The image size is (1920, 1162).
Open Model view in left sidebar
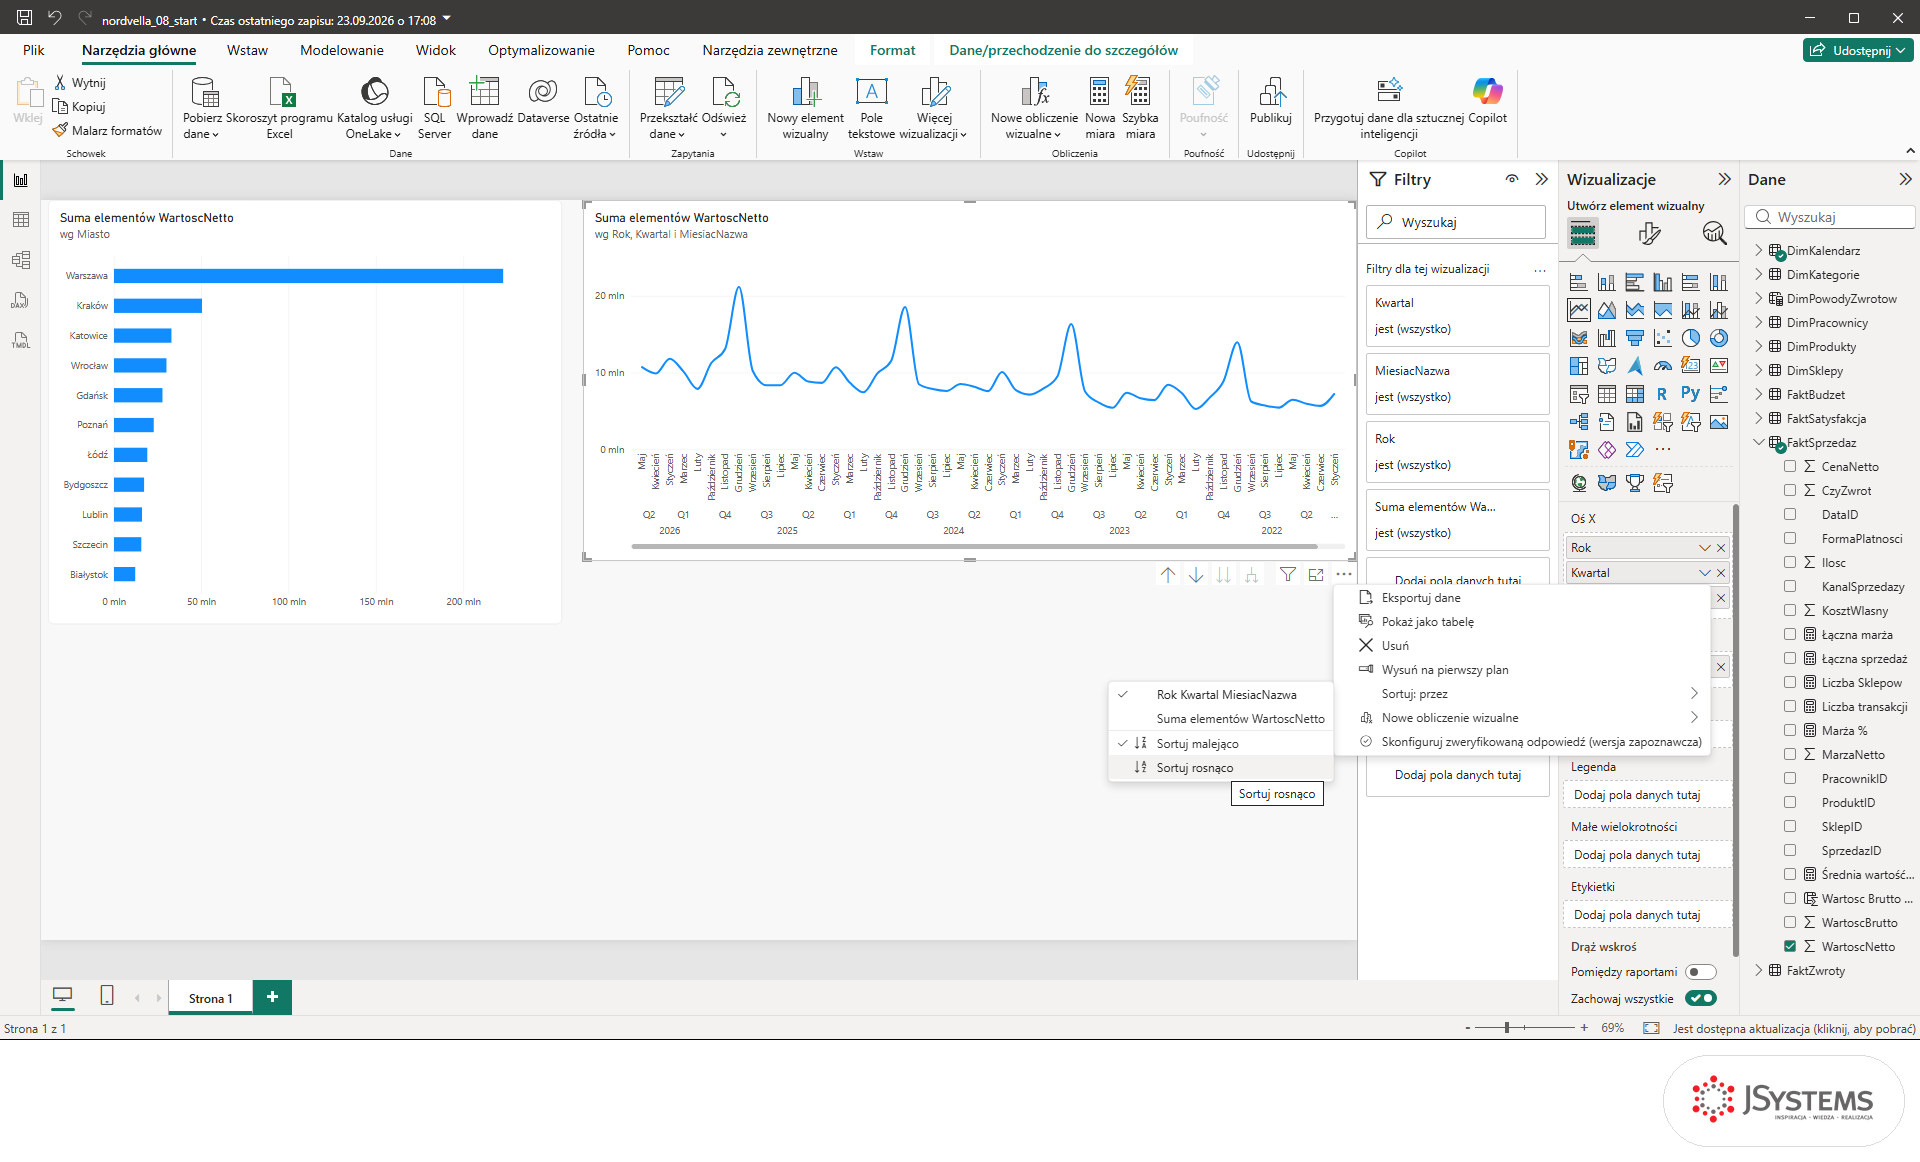point(21,260)
